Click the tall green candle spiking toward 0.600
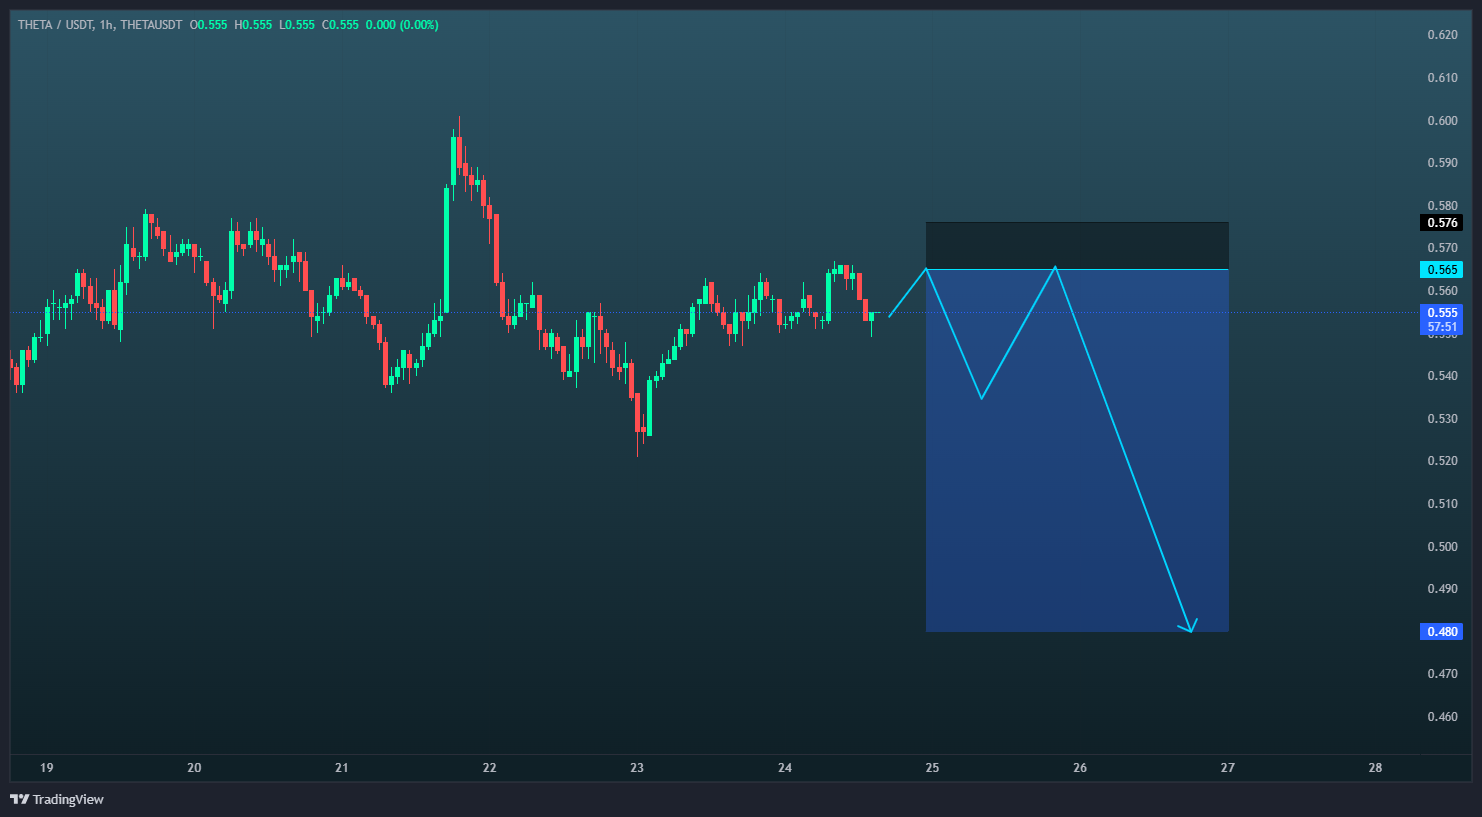Viewport: 1482px width, 817px height. [447, 250]
